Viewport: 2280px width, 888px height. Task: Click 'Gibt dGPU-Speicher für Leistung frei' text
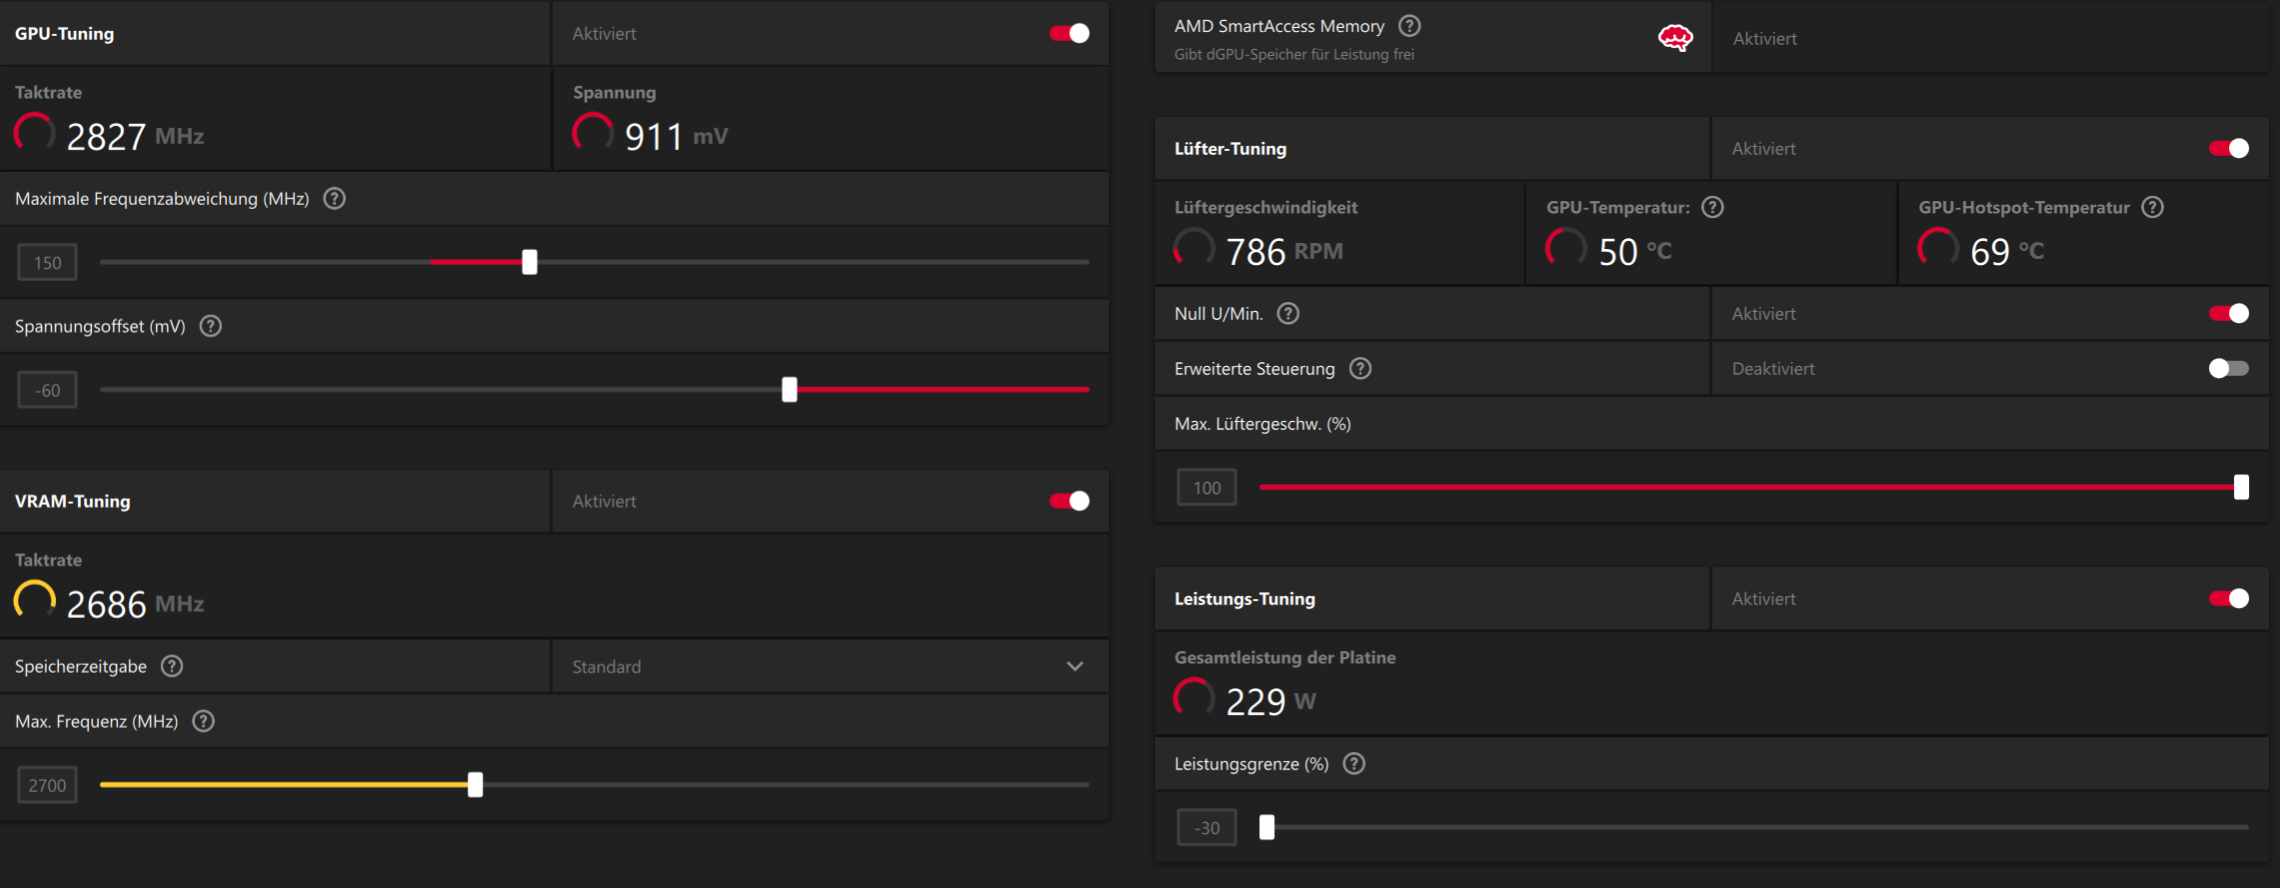(x=1294, y=54)
